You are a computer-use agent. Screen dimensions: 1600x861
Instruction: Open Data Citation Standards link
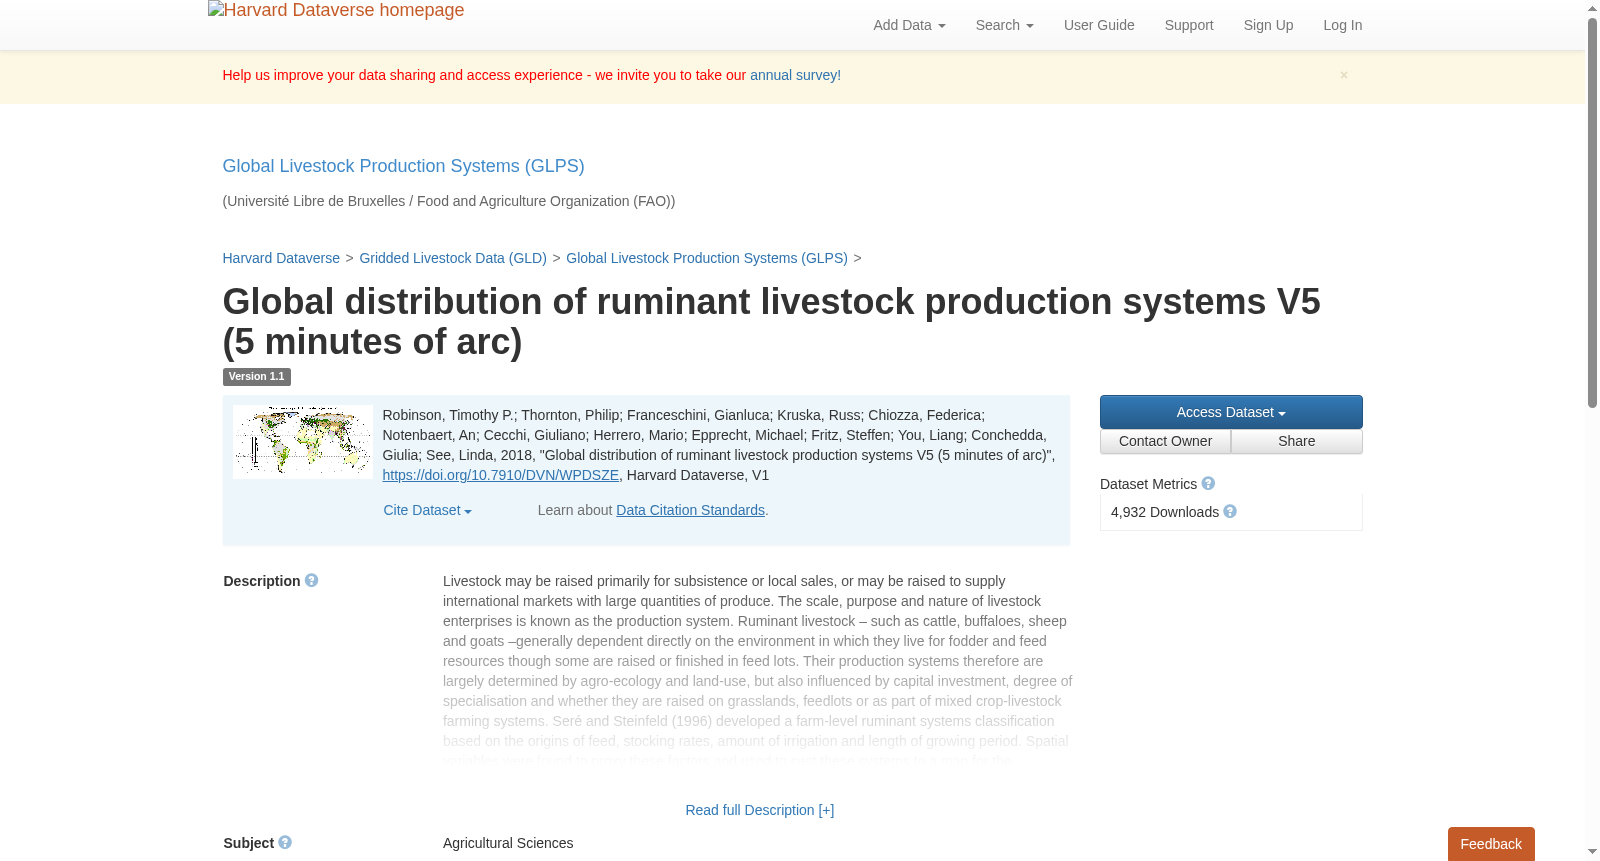point(690,510)
